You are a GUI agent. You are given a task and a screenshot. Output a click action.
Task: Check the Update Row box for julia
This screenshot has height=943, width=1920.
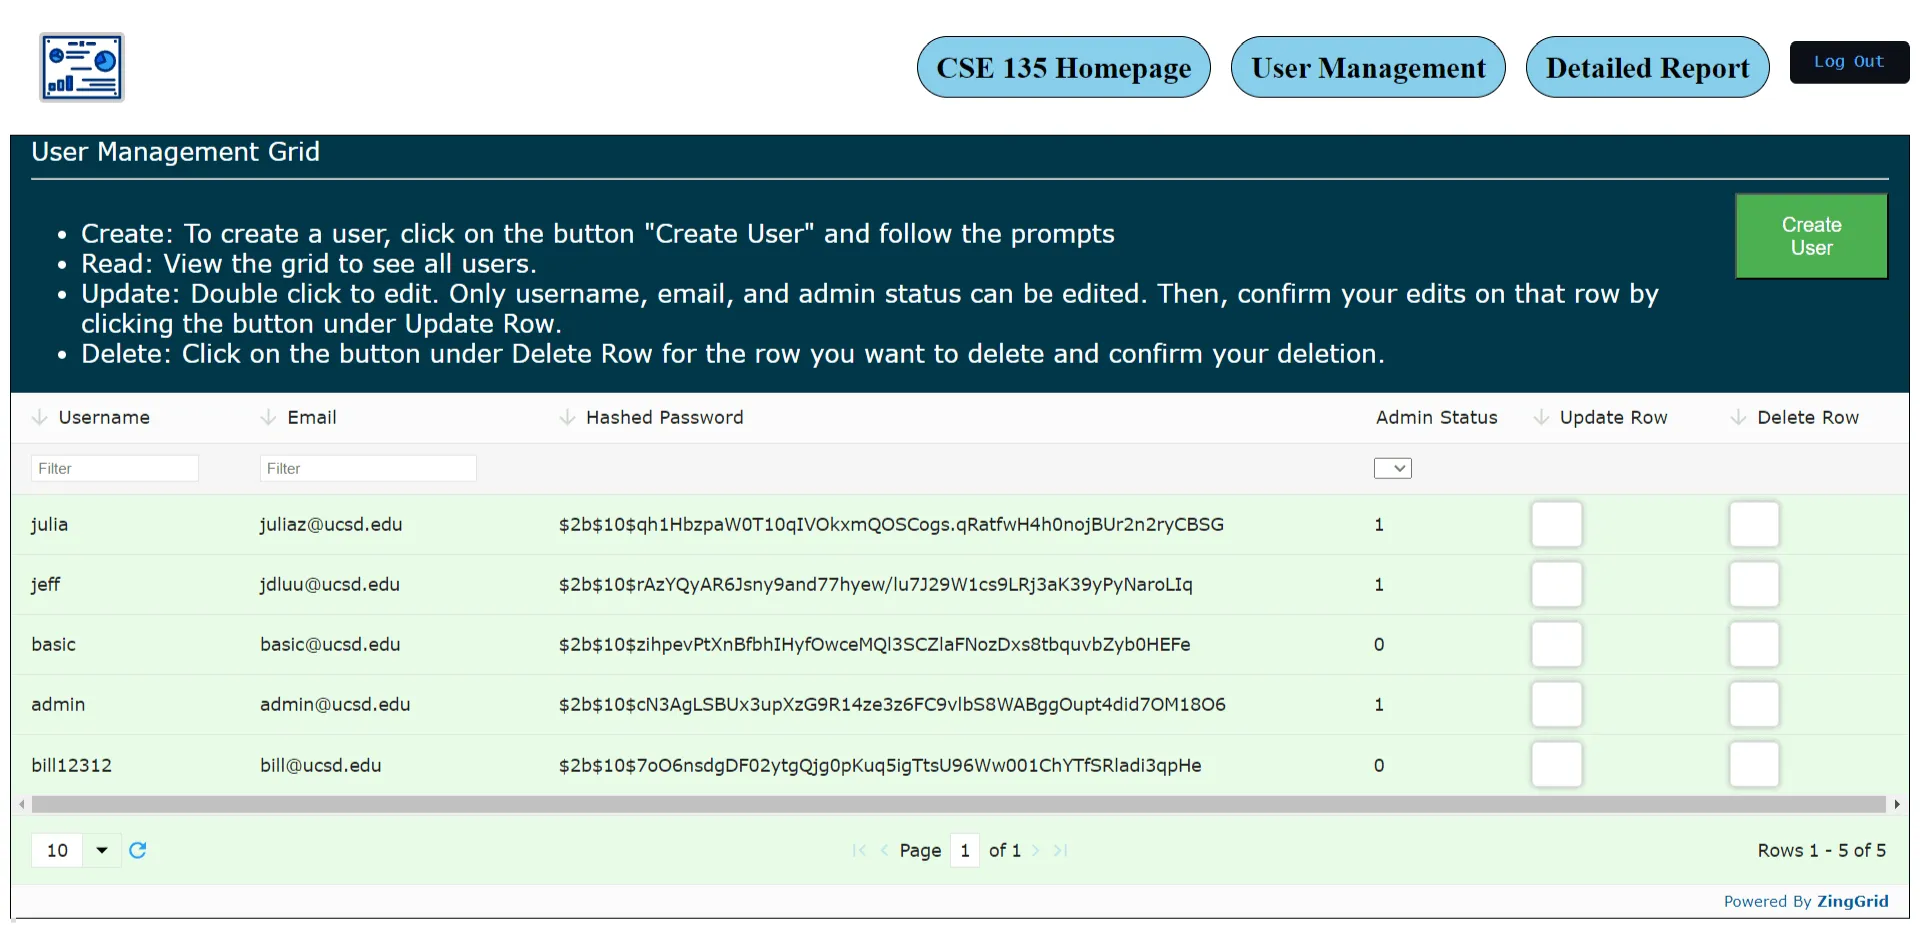click(x=1556, y=524)
